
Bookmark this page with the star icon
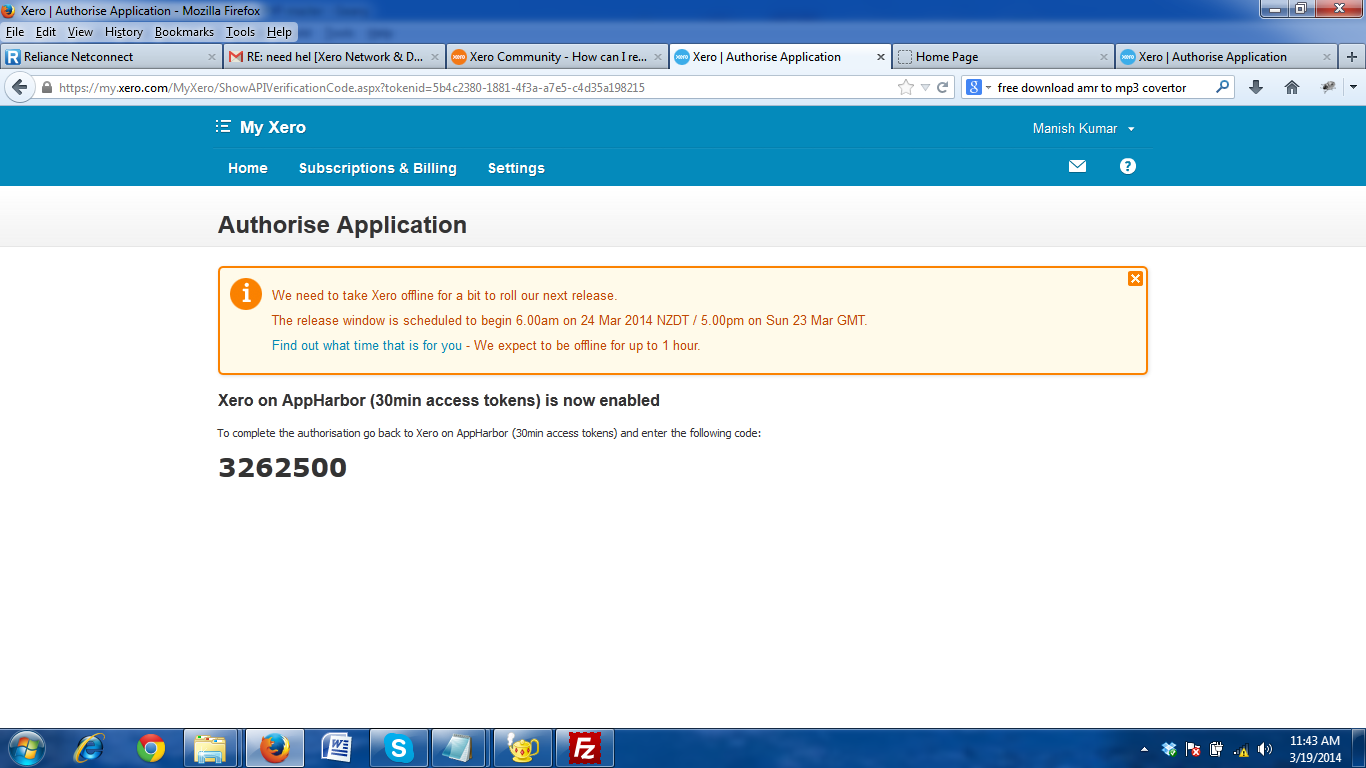[x=906, y=87]
